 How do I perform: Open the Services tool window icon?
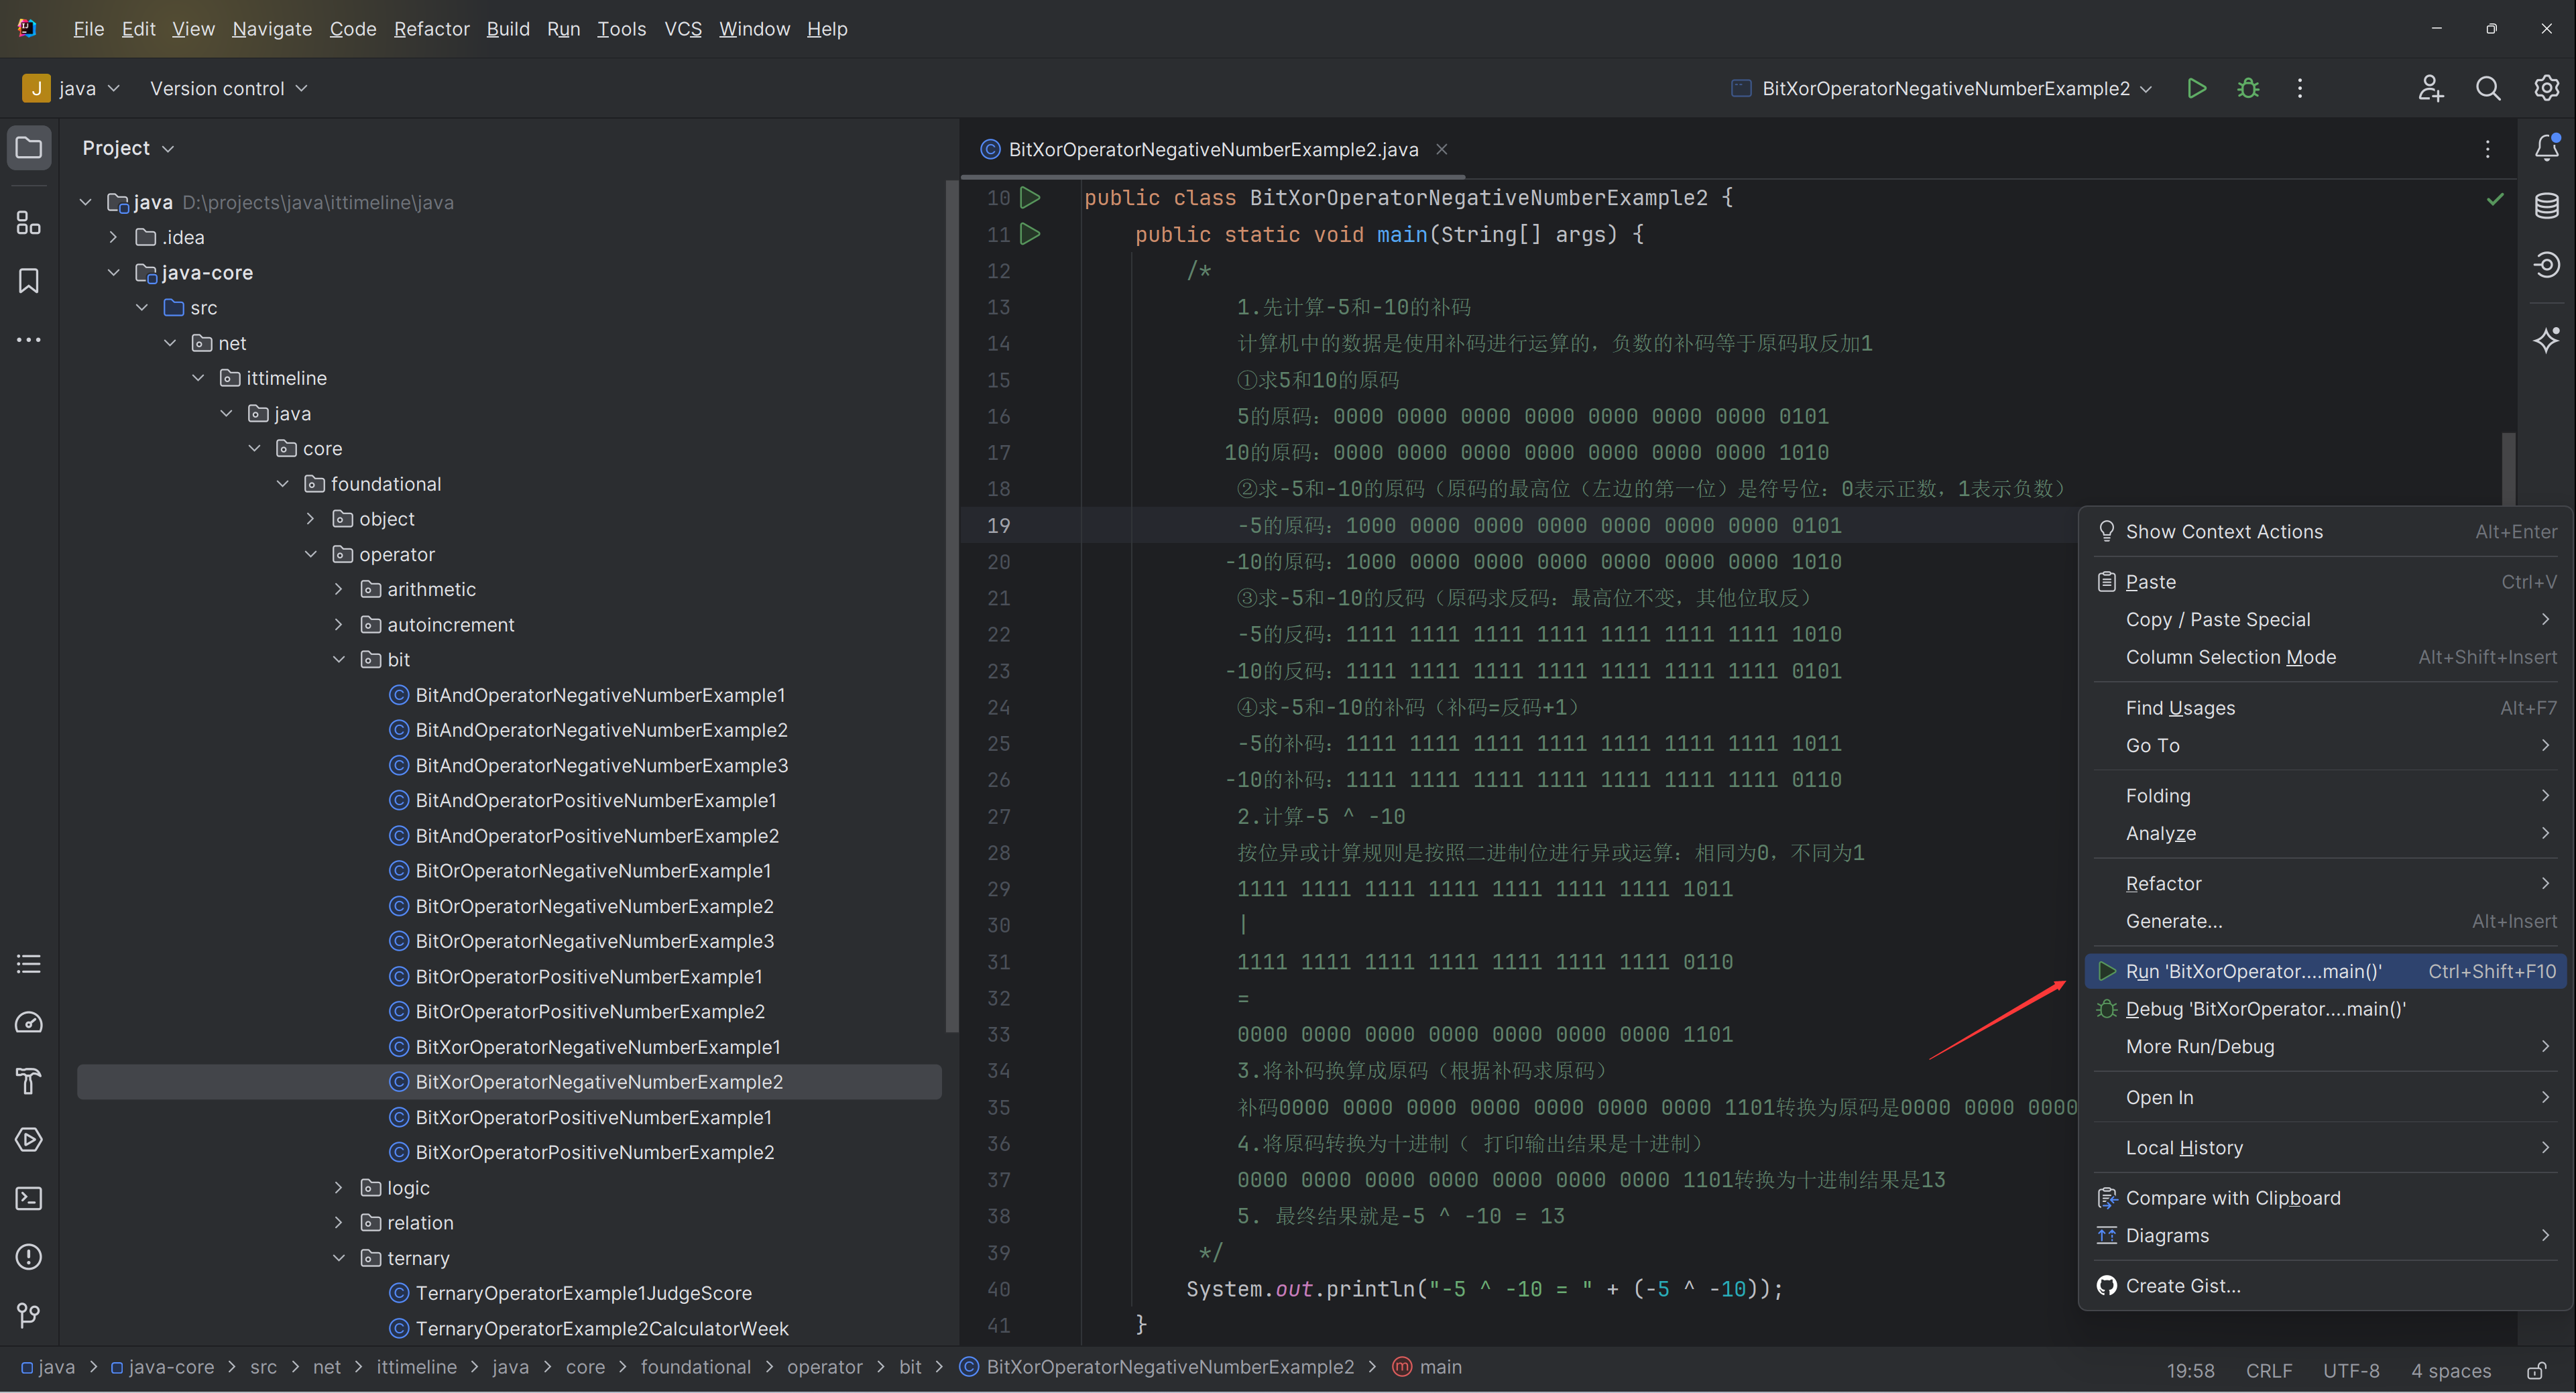coord(29,1139)
